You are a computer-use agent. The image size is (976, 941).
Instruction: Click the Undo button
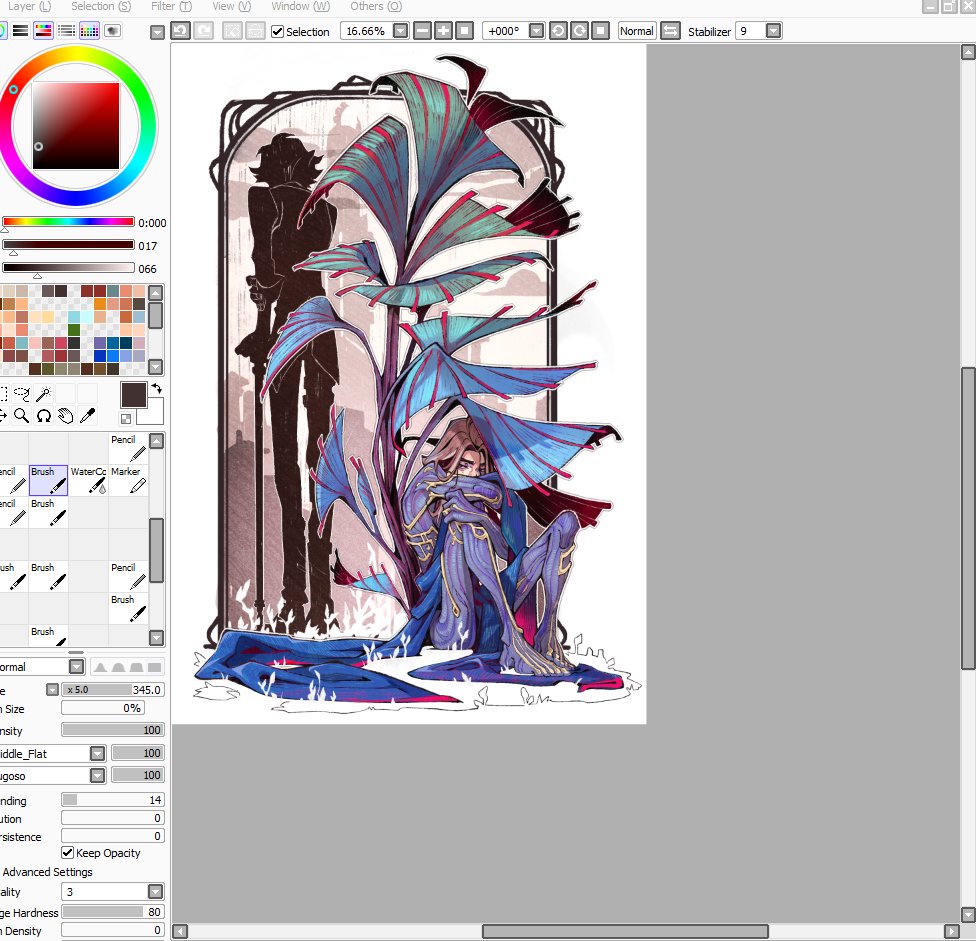click(x=181, y=30)
